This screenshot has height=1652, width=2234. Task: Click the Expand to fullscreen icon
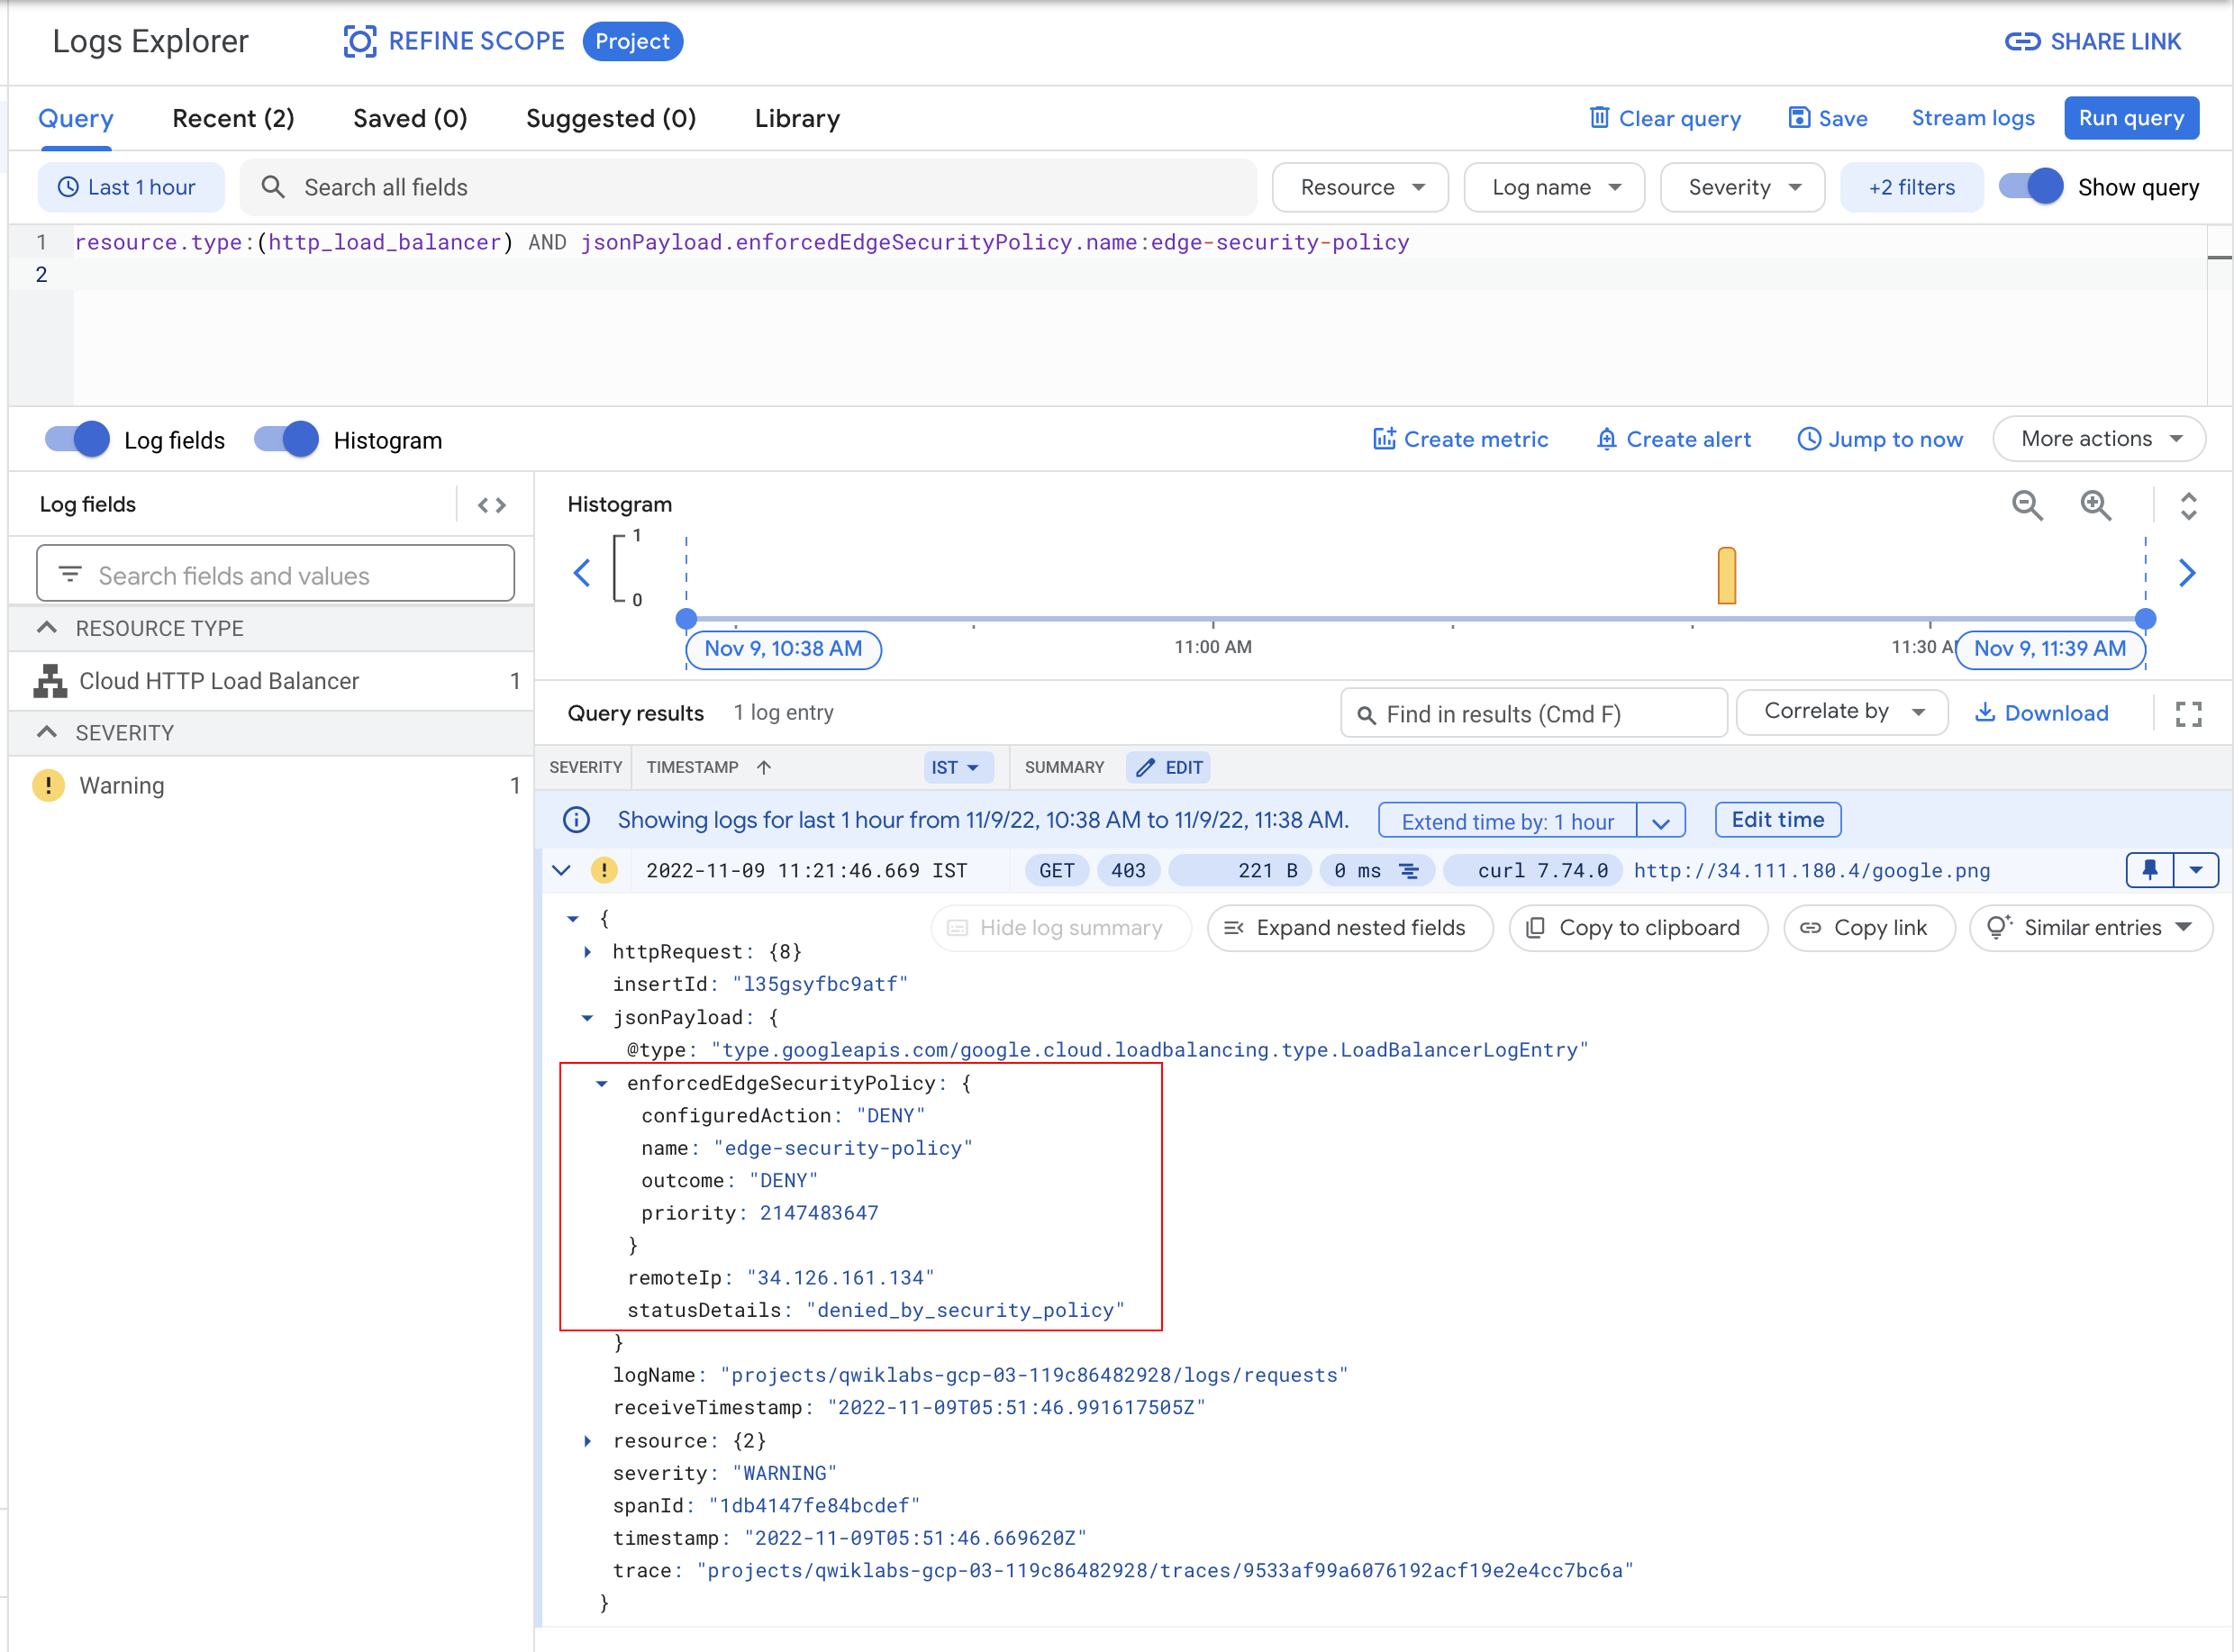pyautogui.click(x=2189, y=713)
